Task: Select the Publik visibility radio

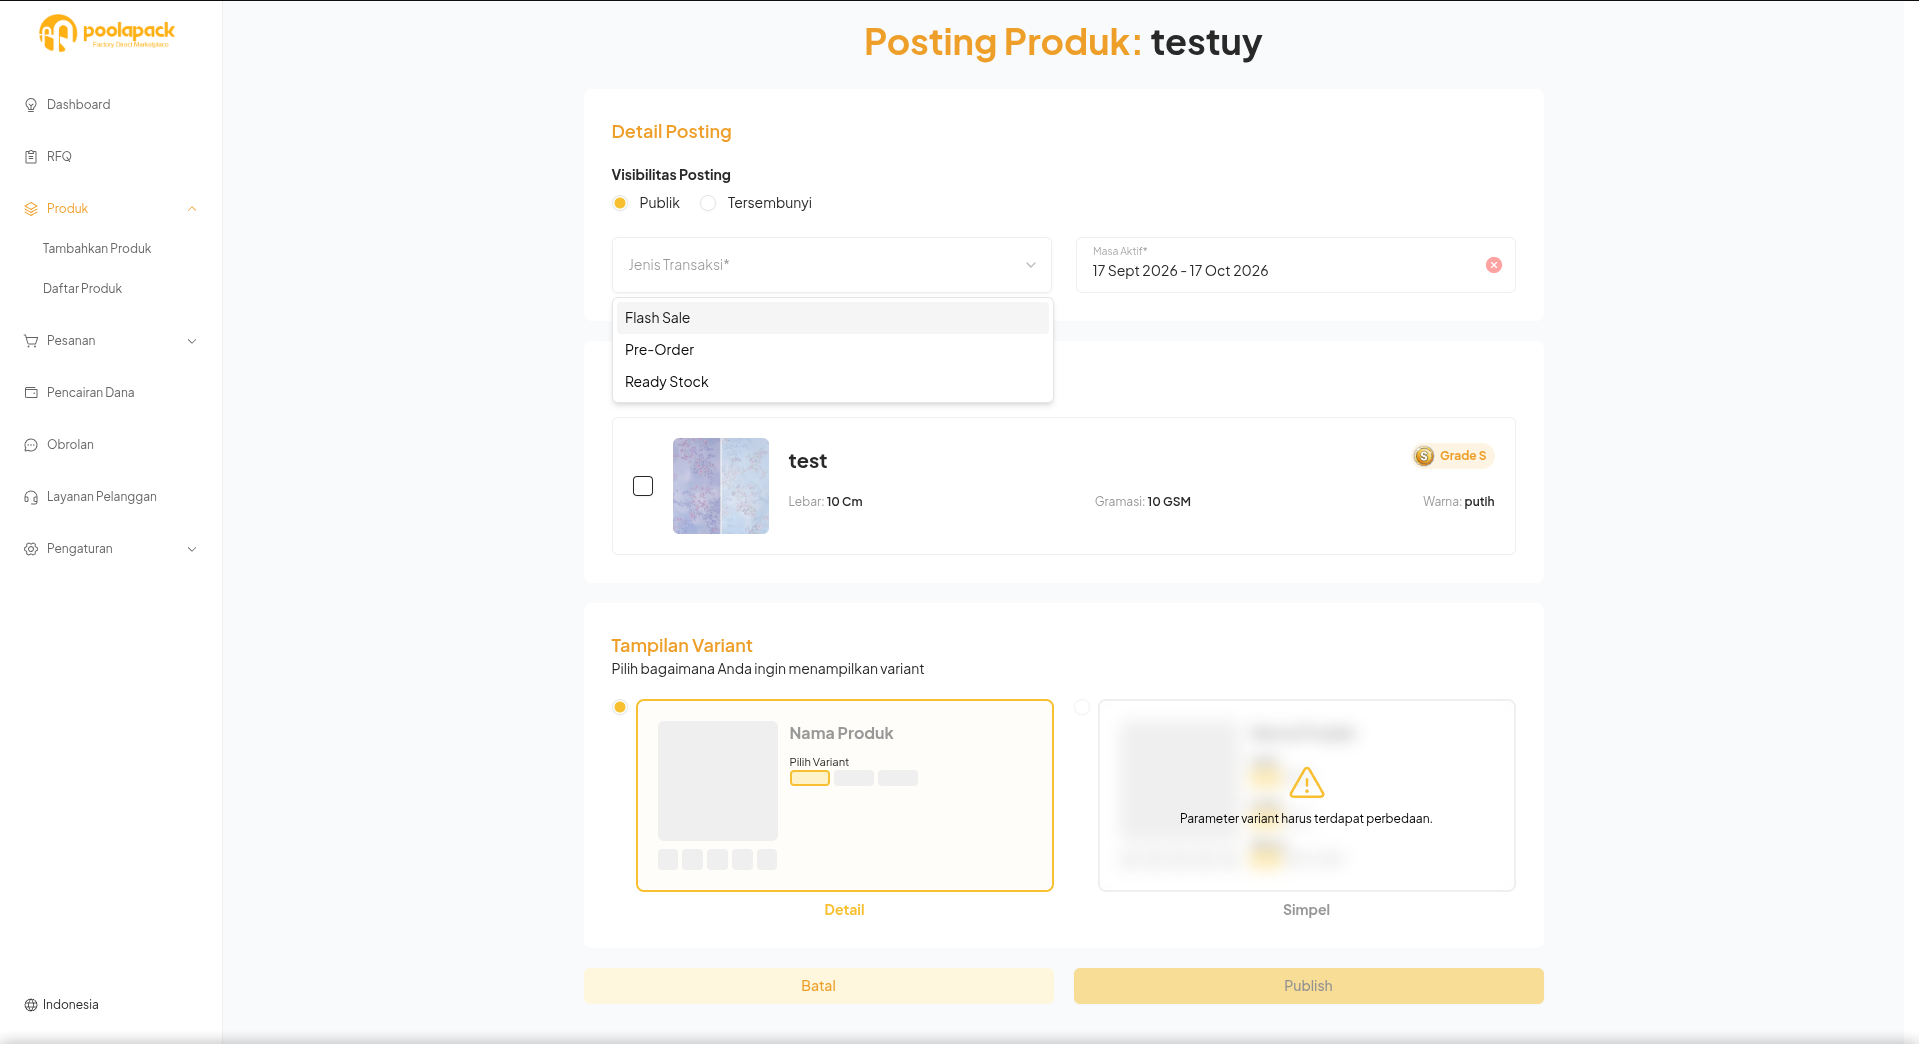Action: [x=620, y=203]
